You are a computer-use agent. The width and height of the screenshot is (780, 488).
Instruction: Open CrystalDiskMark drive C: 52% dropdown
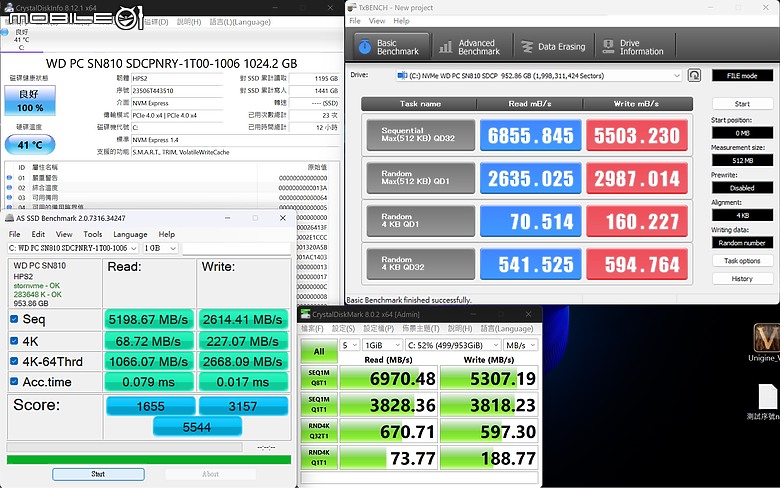click(453, 345)
